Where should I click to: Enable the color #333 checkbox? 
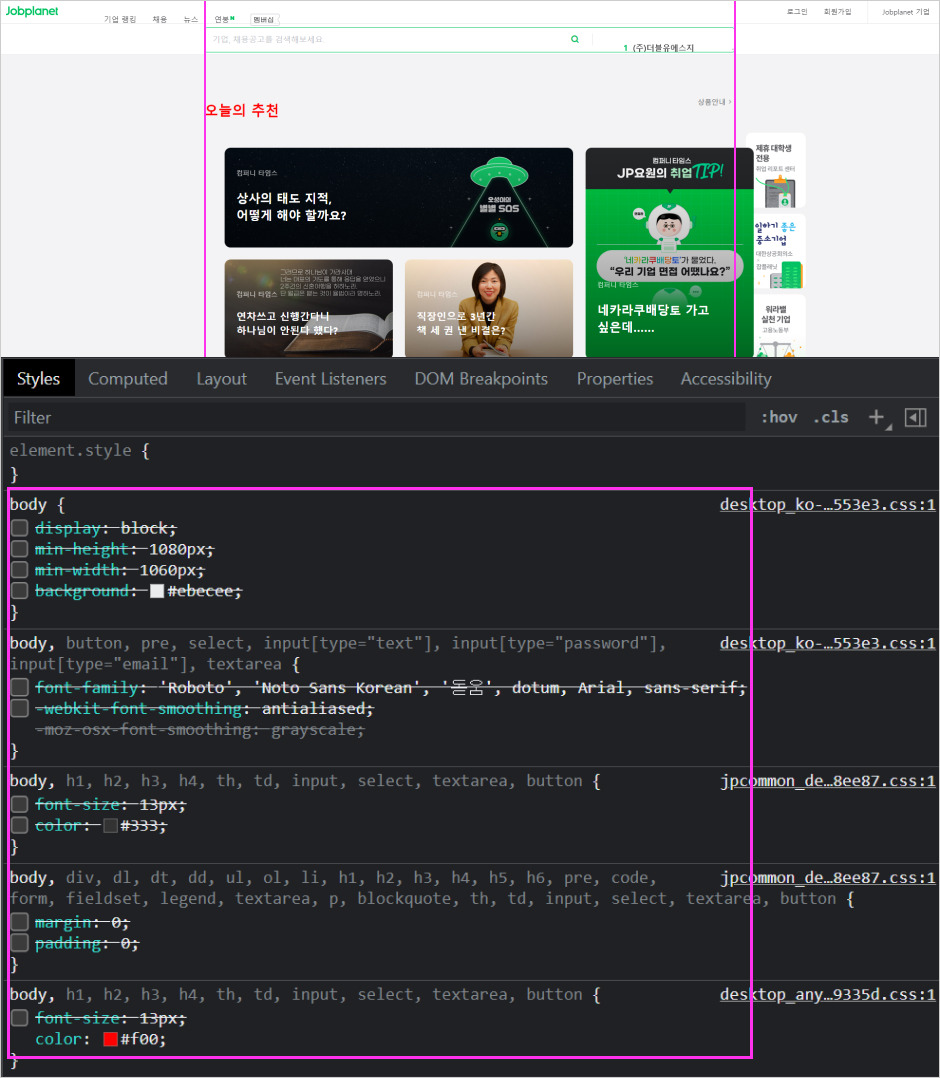pos(19,825)
